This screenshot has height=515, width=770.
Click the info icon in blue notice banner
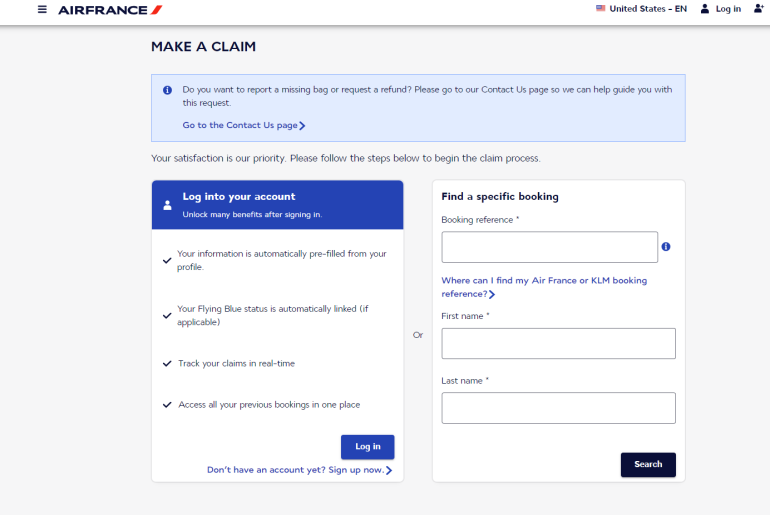pyautogui.click(x=167, y=90)
